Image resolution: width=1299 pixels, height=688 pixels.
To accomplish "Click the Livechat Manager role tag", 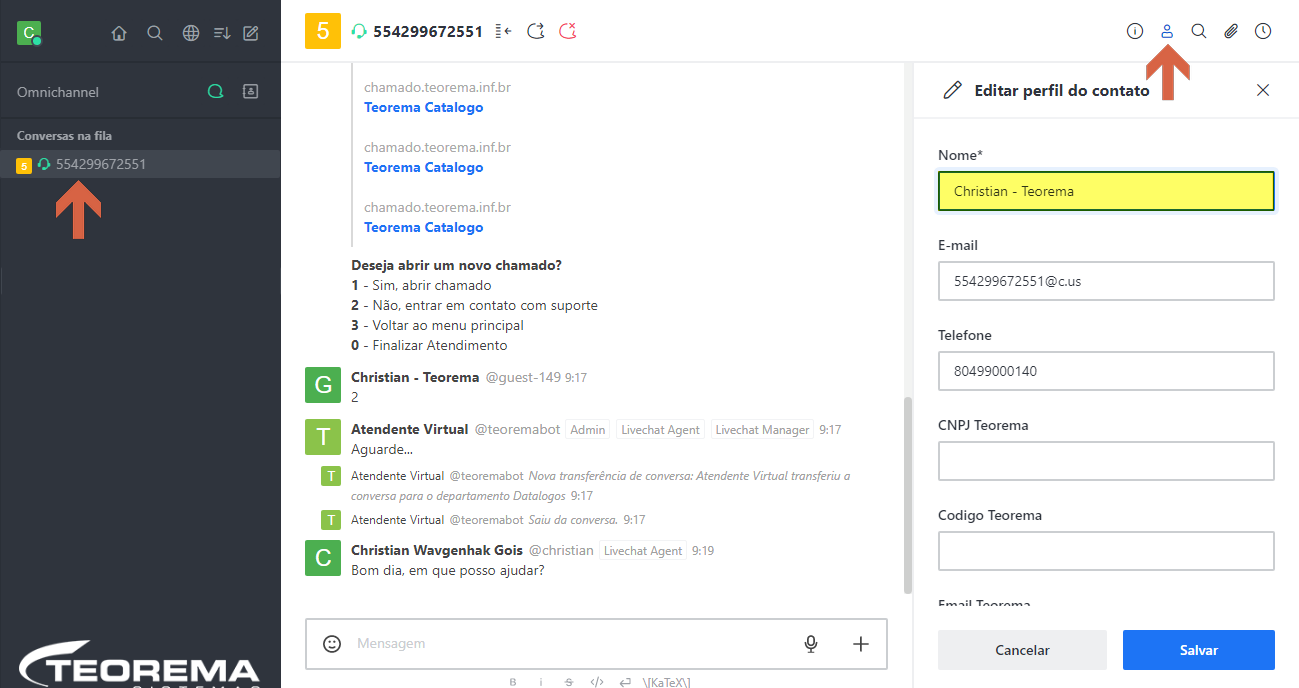I will click(x=762, y=430).
